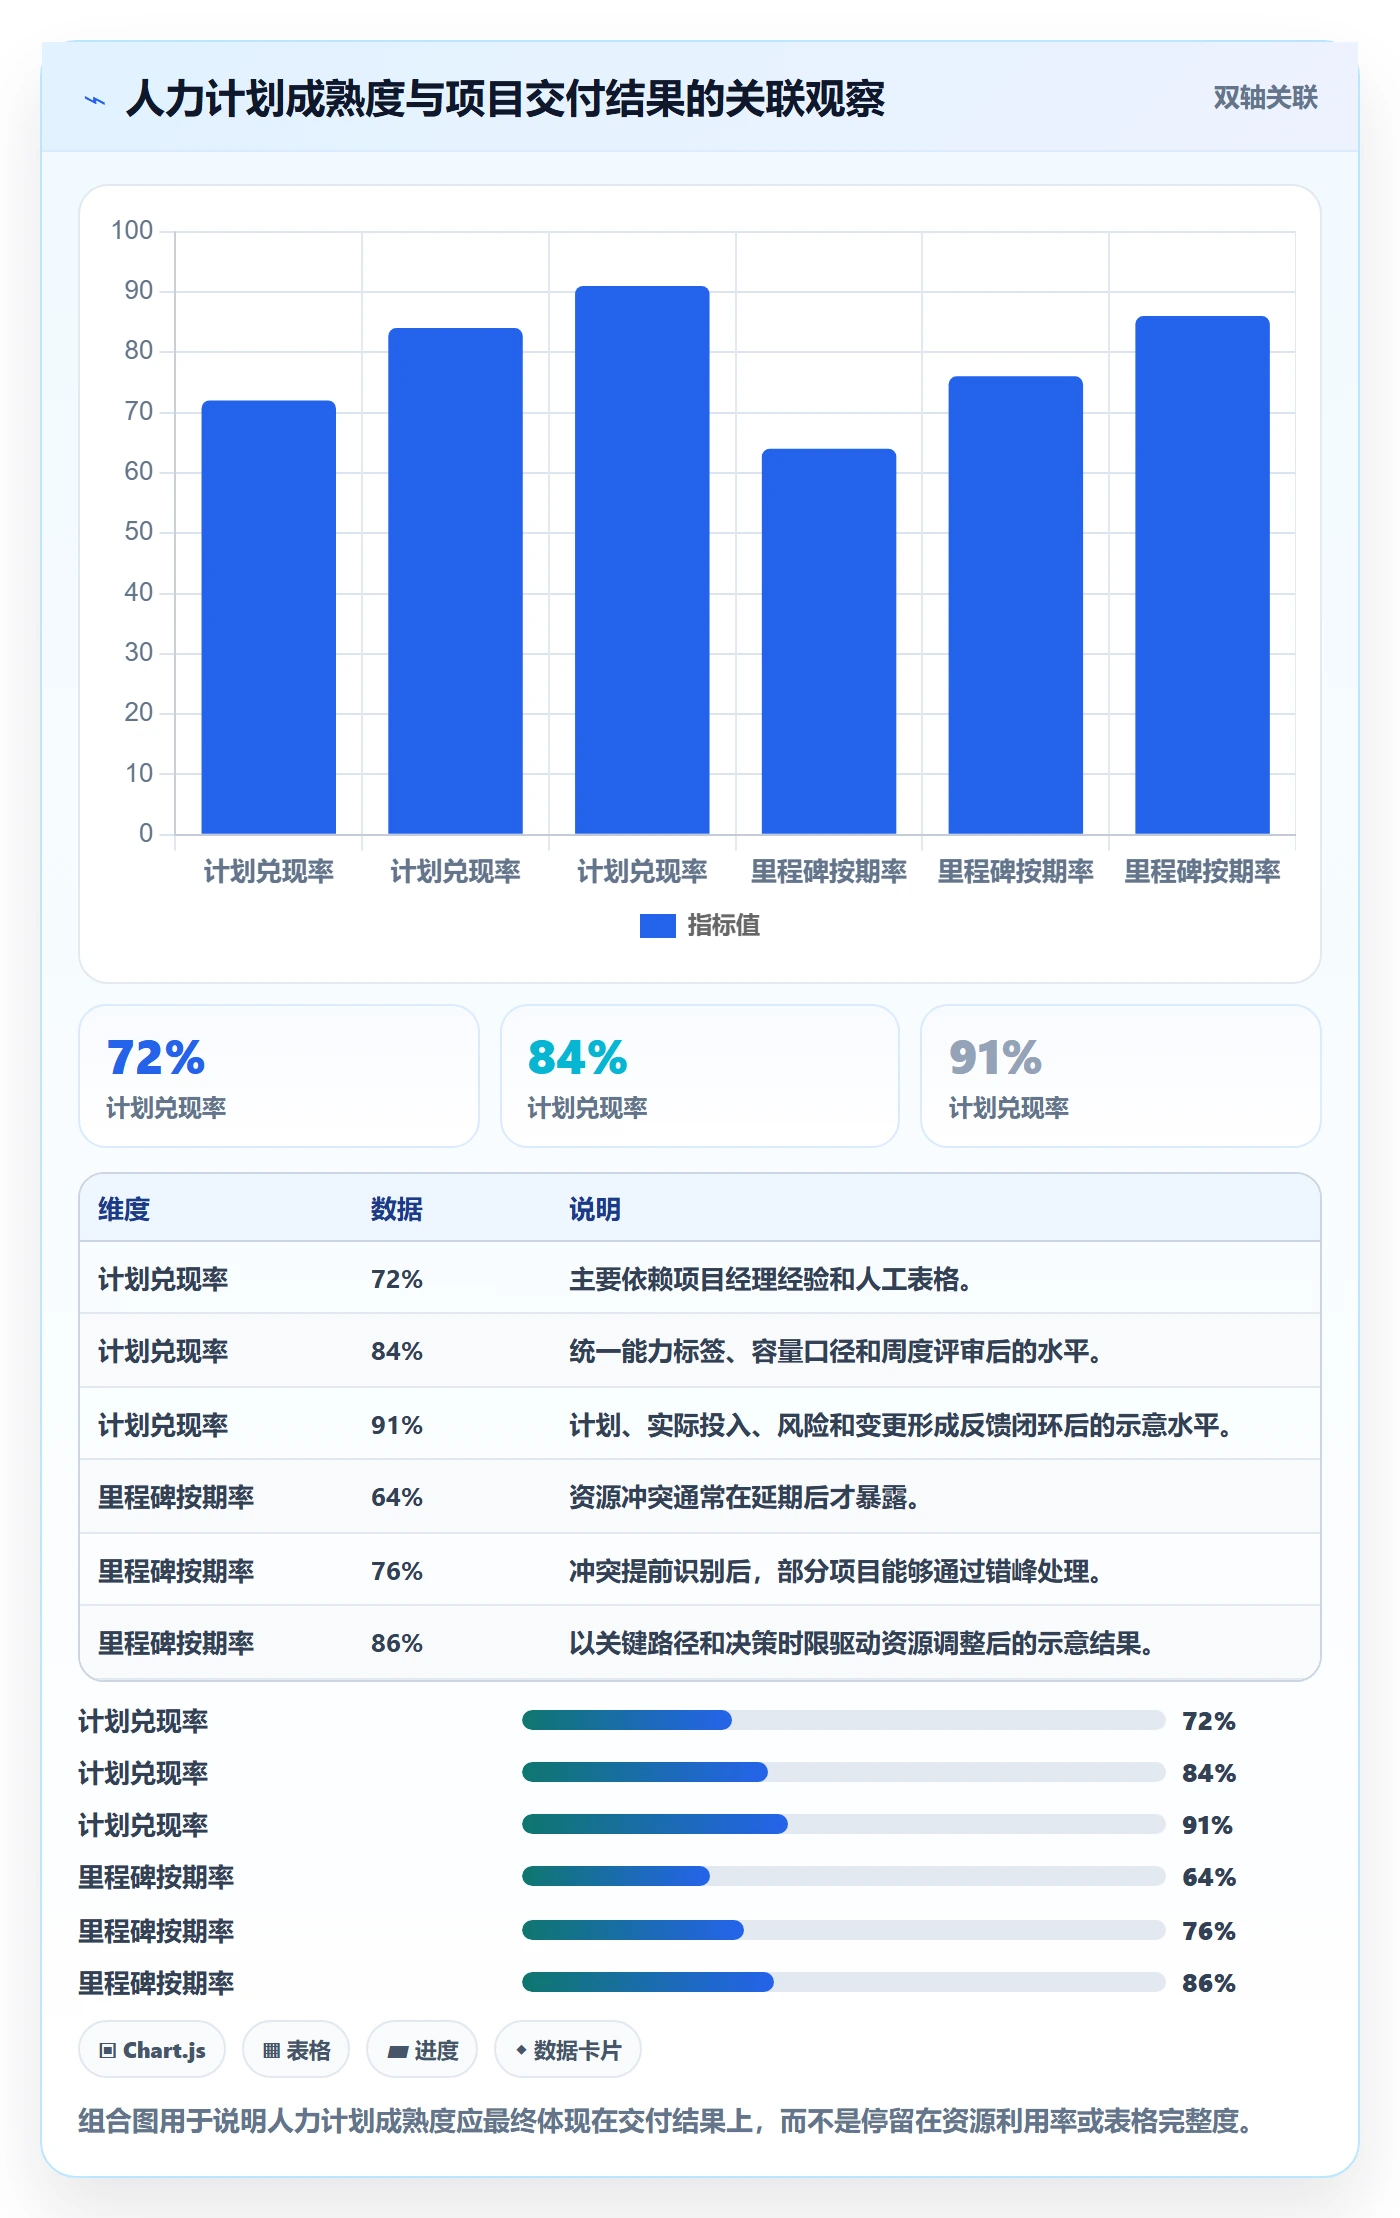Click the lightning icon beside the title

pos(95,100)
